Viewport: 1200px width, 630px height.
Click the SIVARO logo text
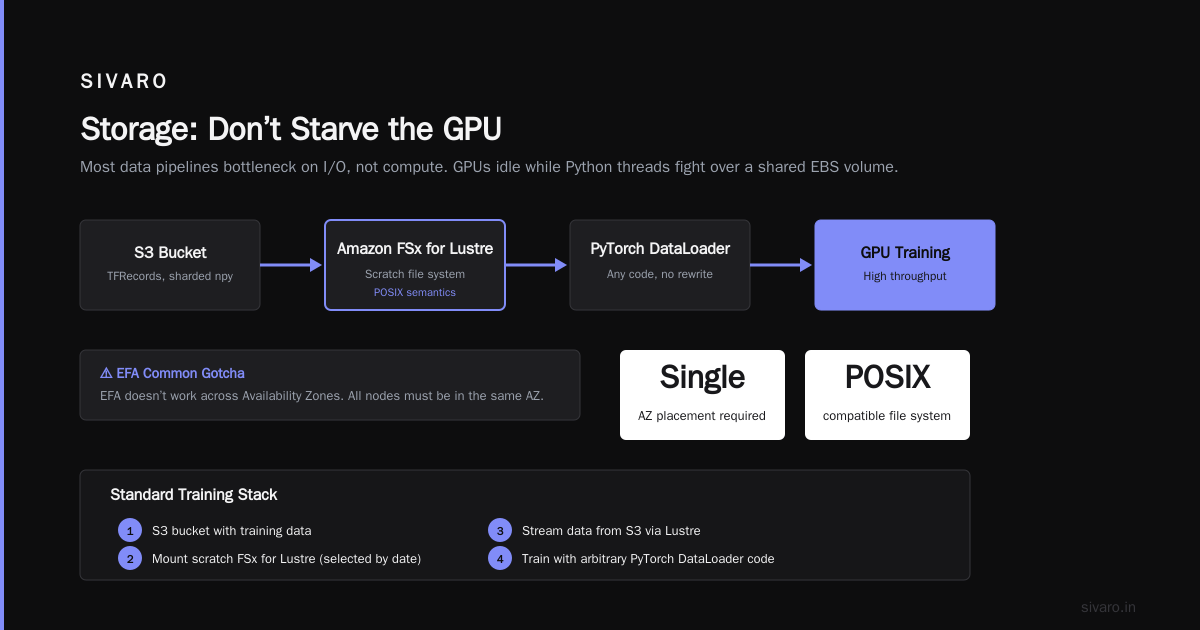point(125,82)
